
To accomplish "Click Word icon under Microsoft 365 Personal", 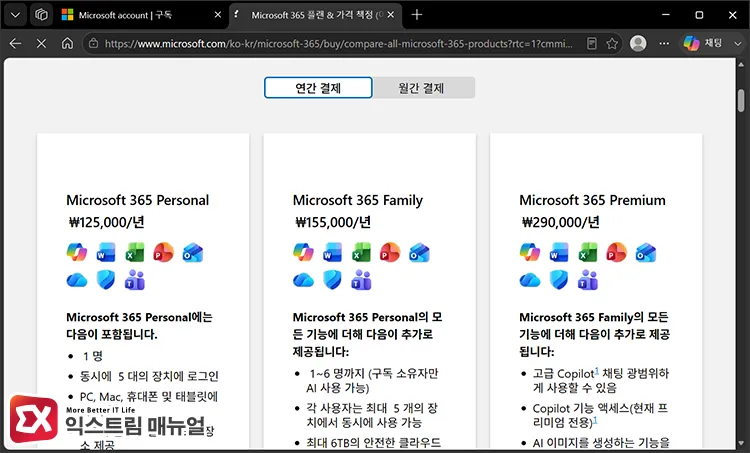I will point(106,252).
